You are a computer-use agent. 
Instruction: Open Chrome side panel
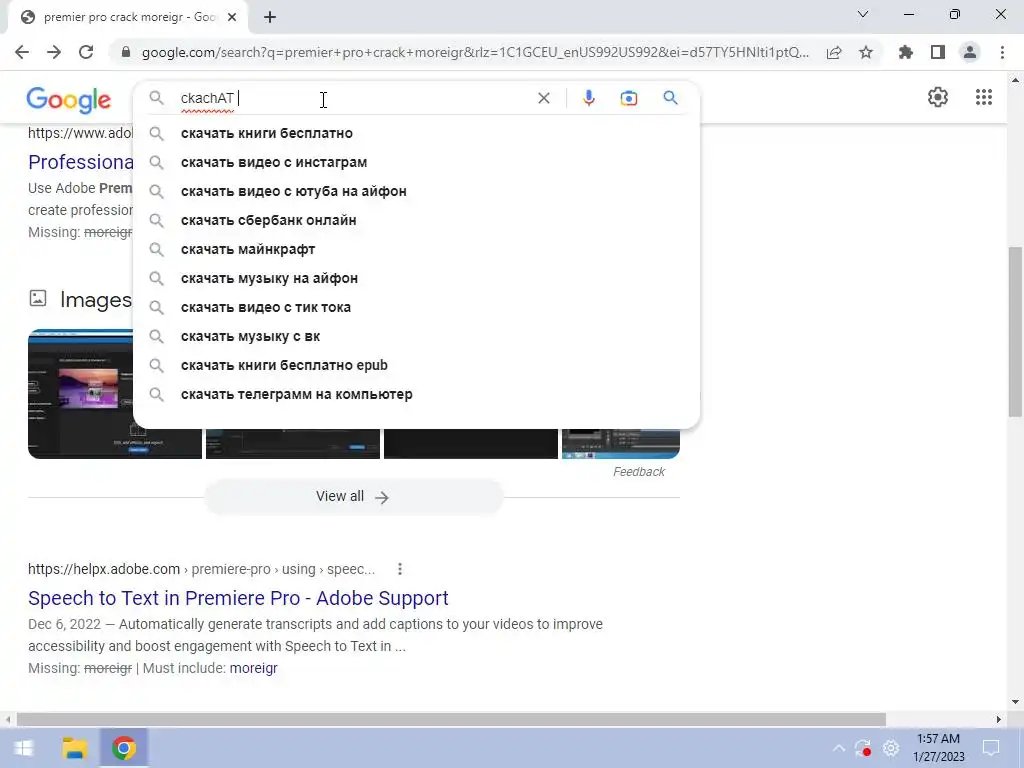coord(938,52)
